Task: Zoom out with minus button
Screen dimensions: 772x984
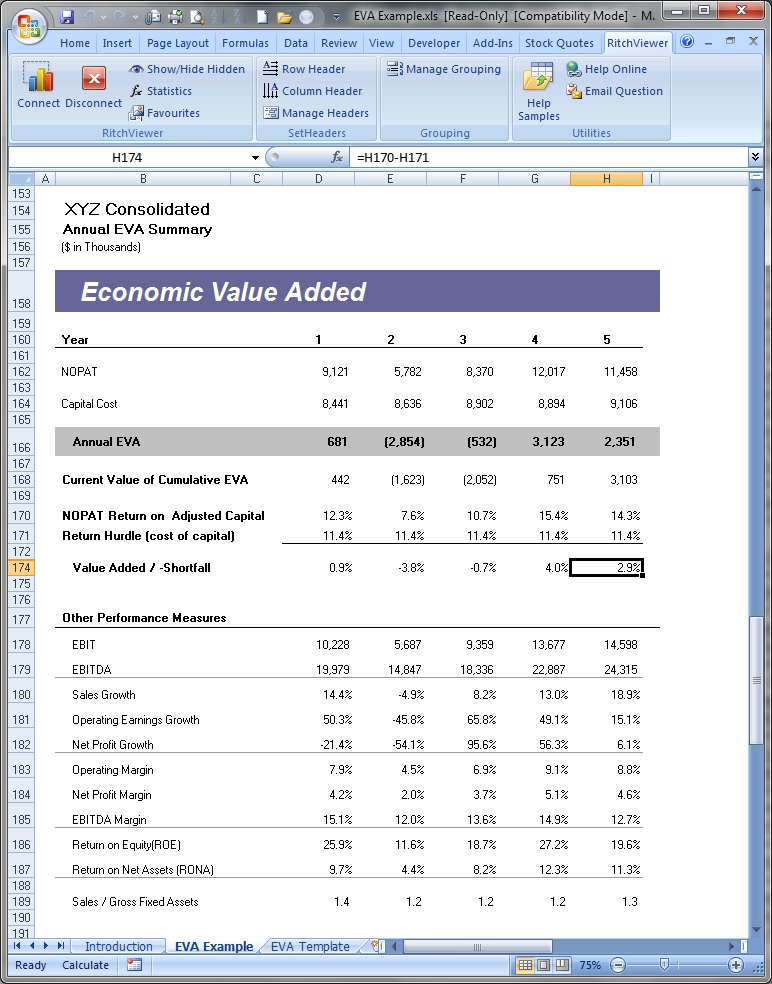Action: tap(618, 965)
